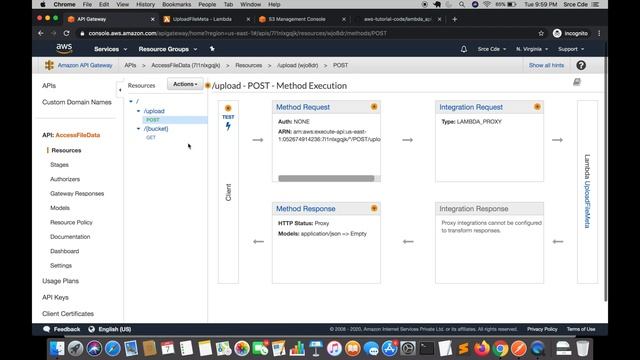Collapse the root / resource arrow

(131, 101)
